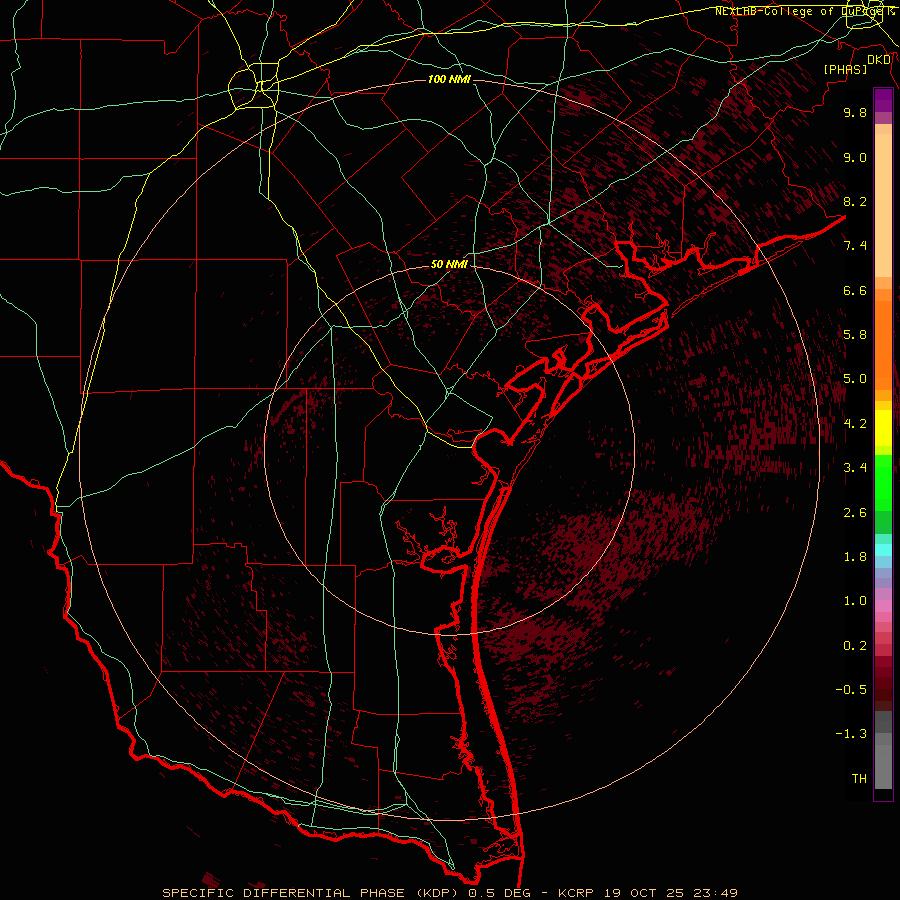Click the 5.8 value on color scale

click(855, 335)
